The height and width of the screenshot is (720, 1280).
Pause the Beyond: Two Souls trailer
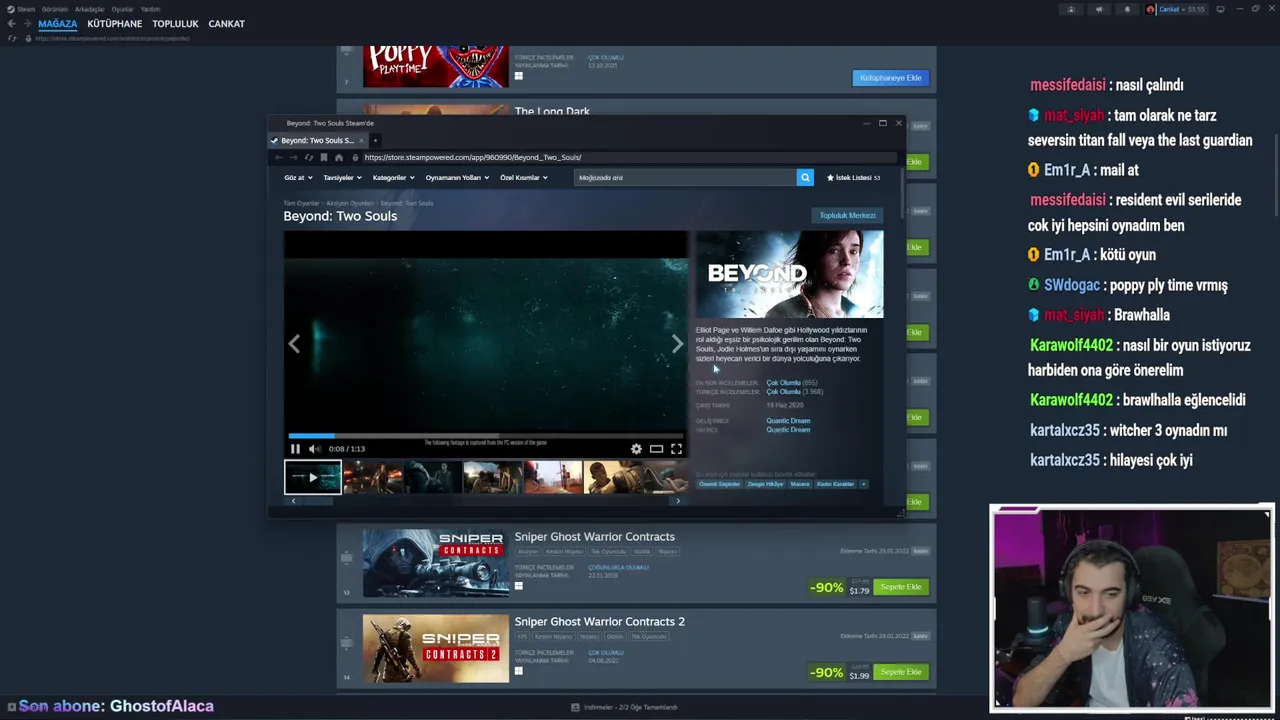pyautogui.click(x=295, y=449)
